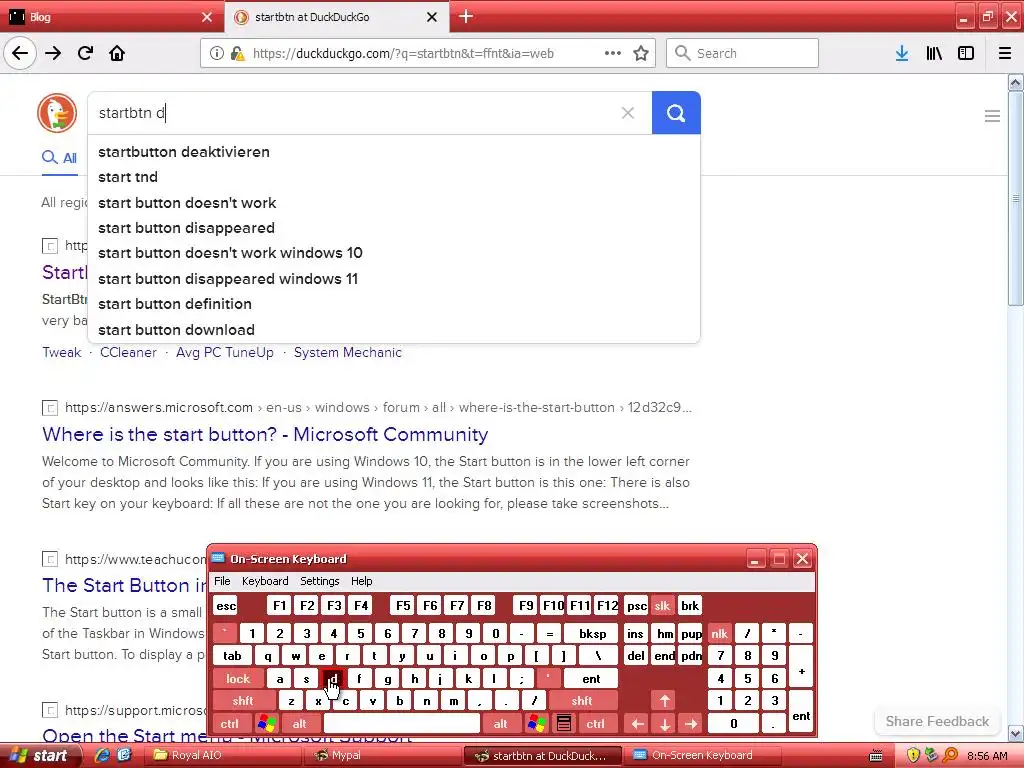Image resolution: width=1024 pixels, height=768 pixels.
Task: Toggle the sidebar view icon
Action: 966,53
